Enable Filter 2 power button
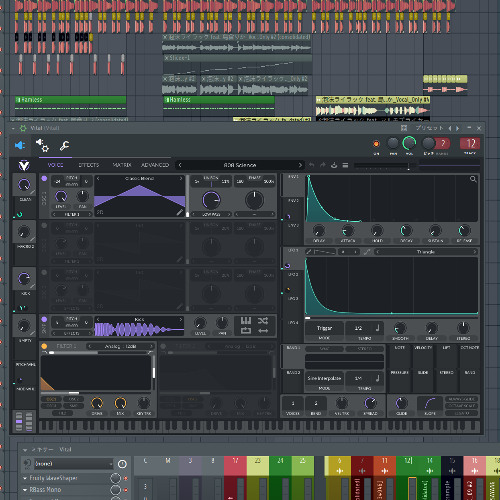This screenshot has width=500, height=500. coord(163,346)
